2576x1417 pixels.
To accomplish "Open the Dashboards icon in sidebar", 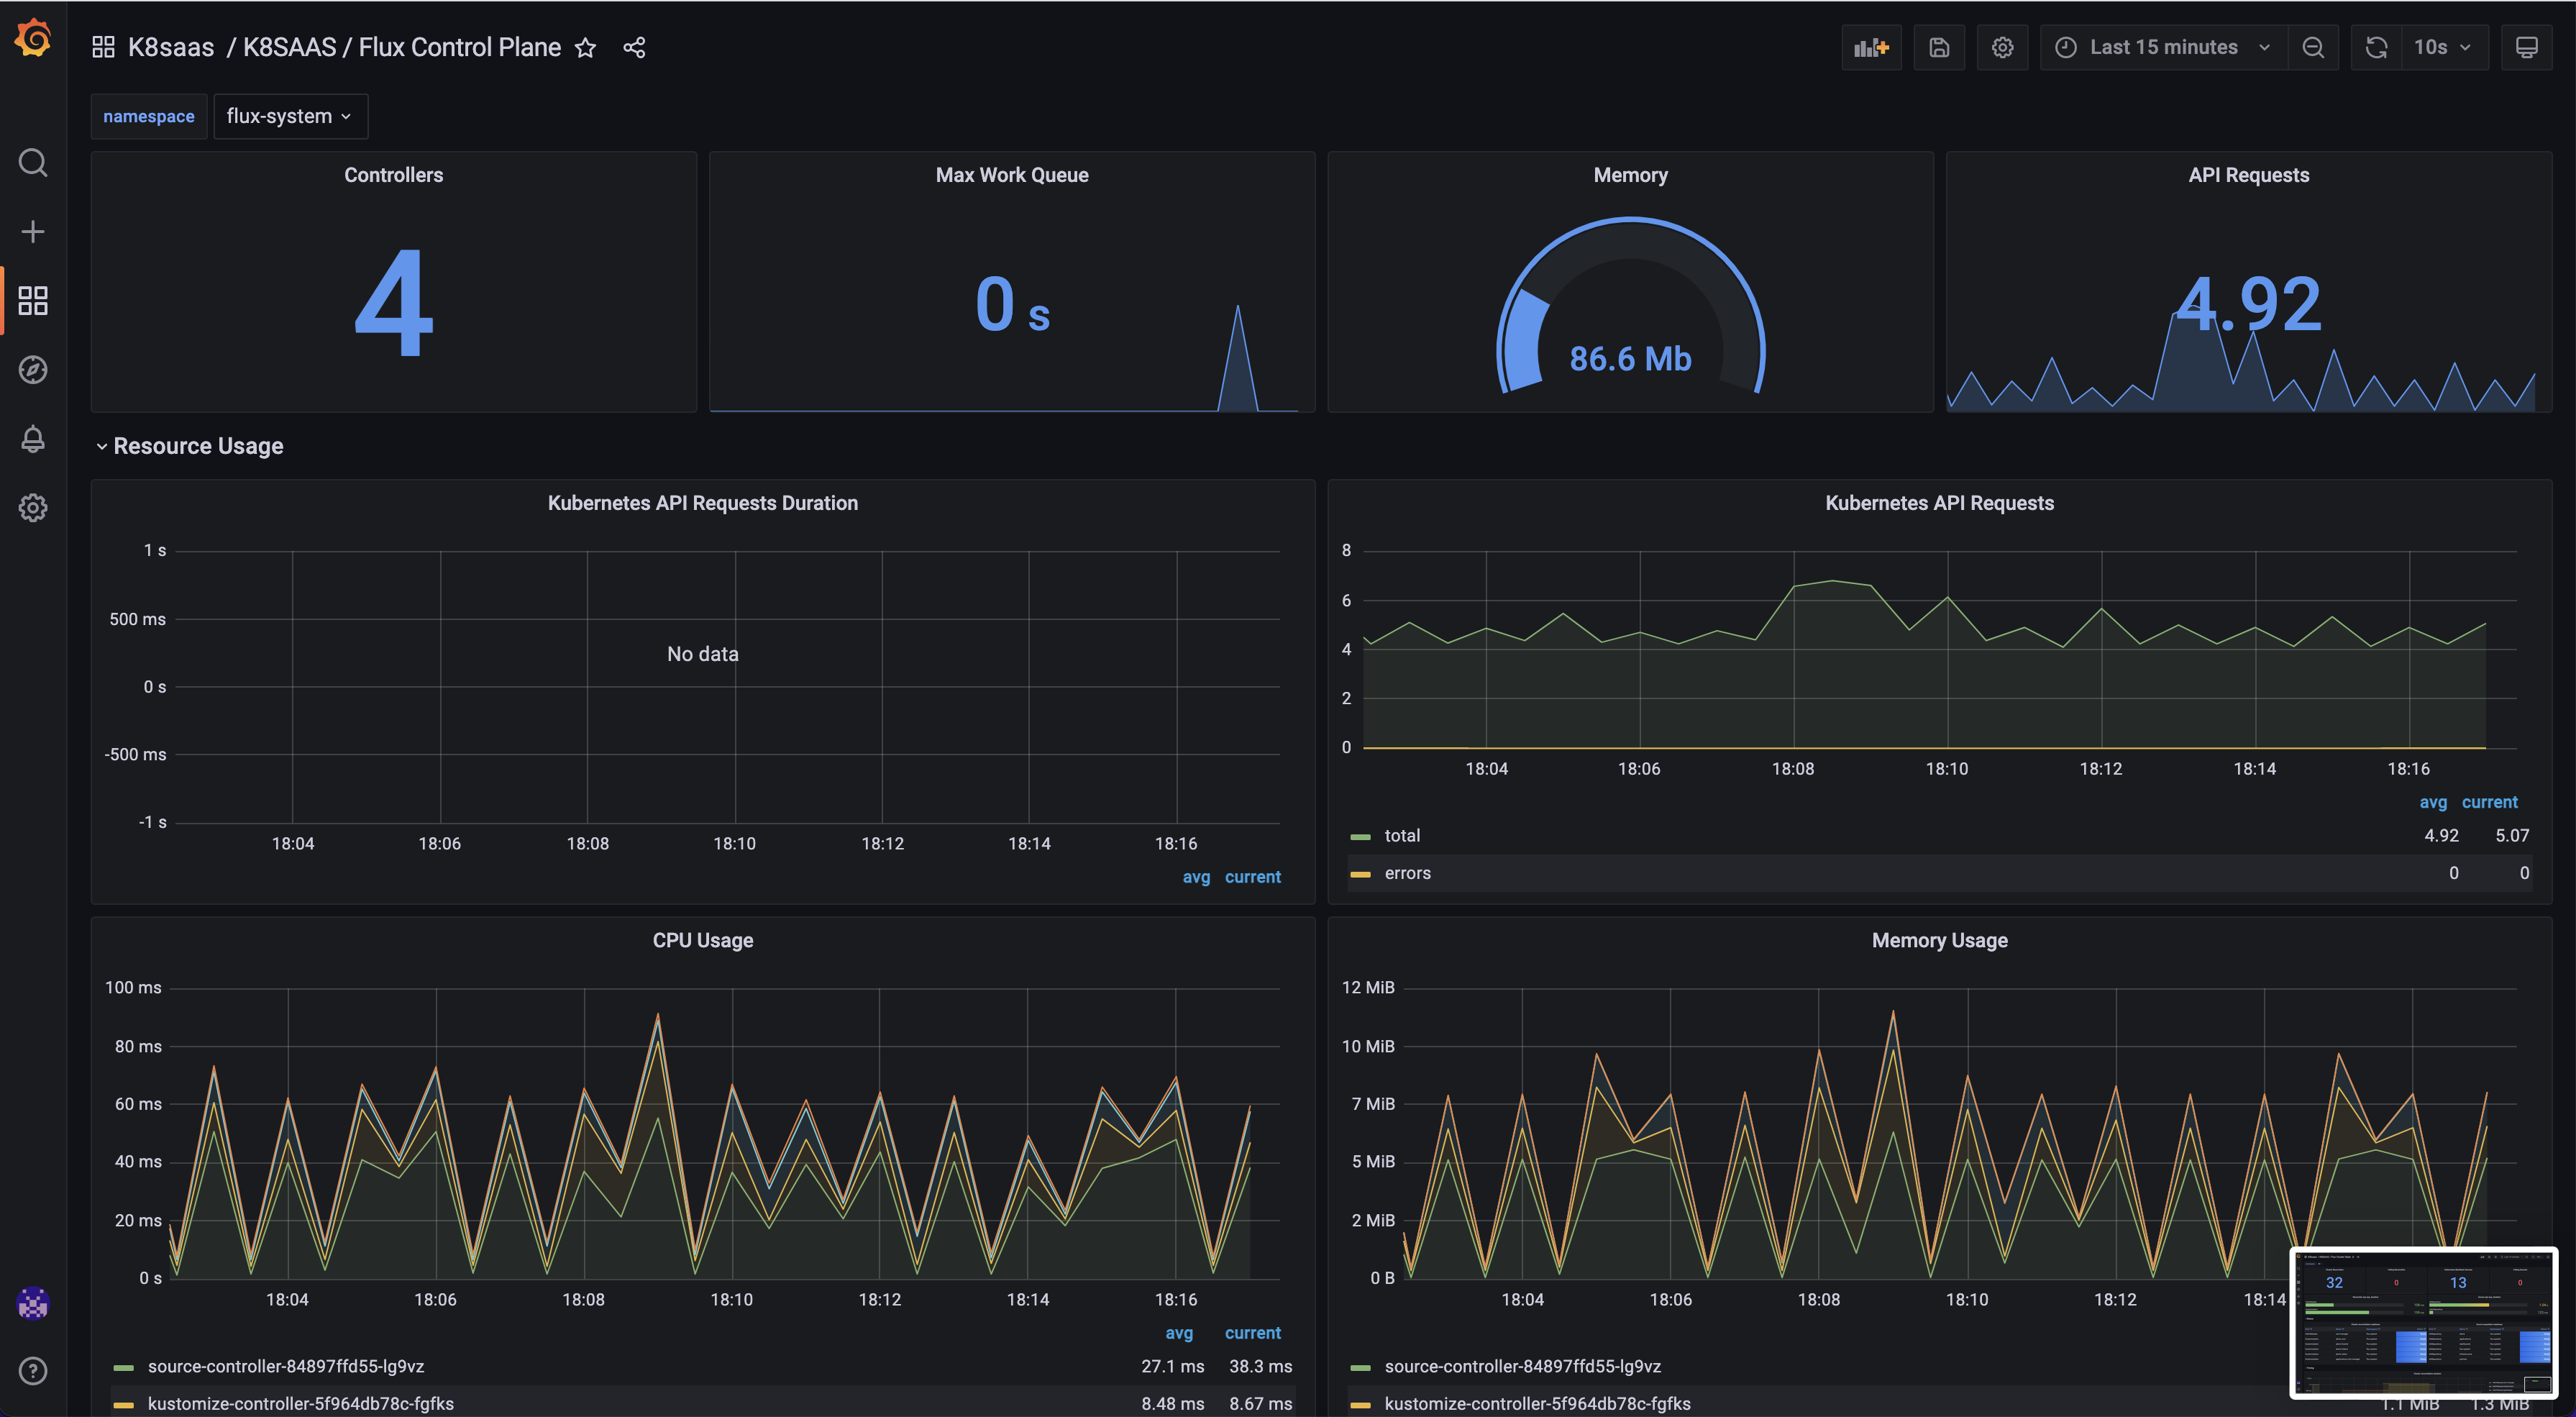I will 33,301.
